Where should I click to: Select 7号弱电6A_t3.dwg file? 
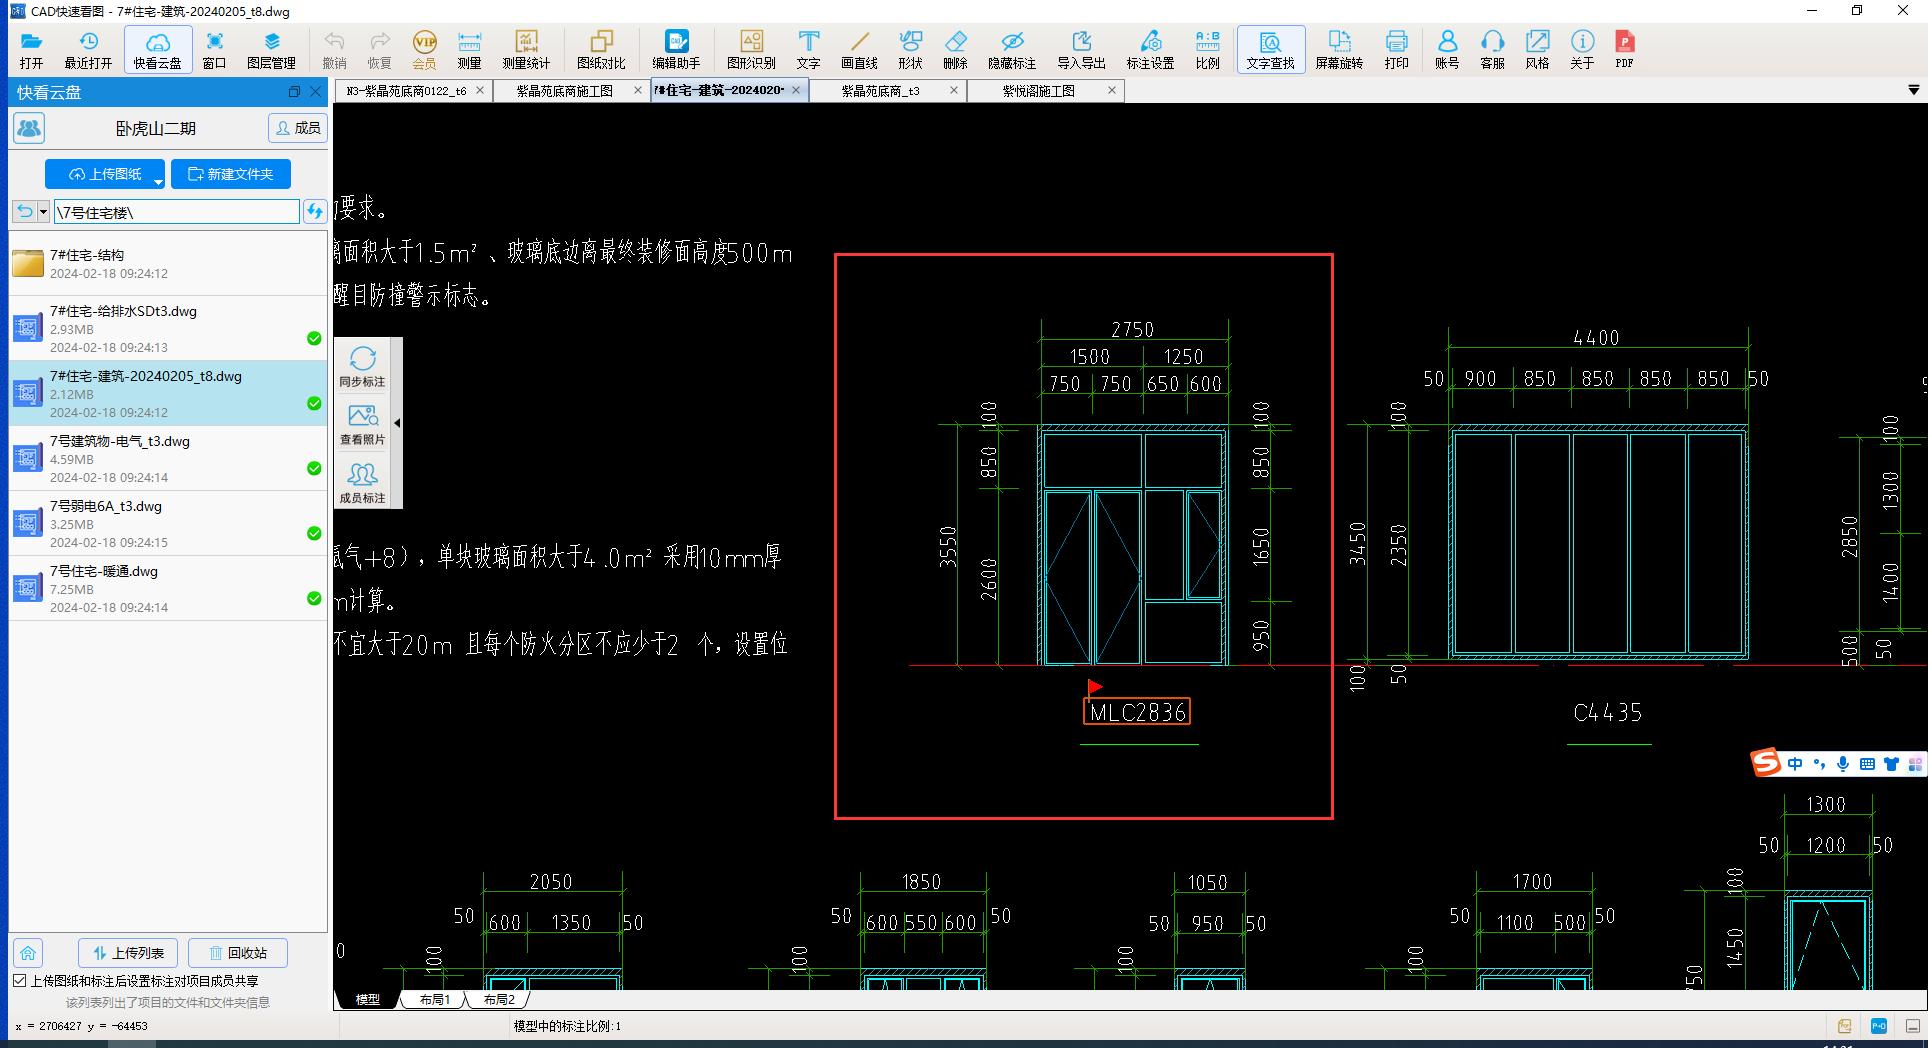(168, 523)
